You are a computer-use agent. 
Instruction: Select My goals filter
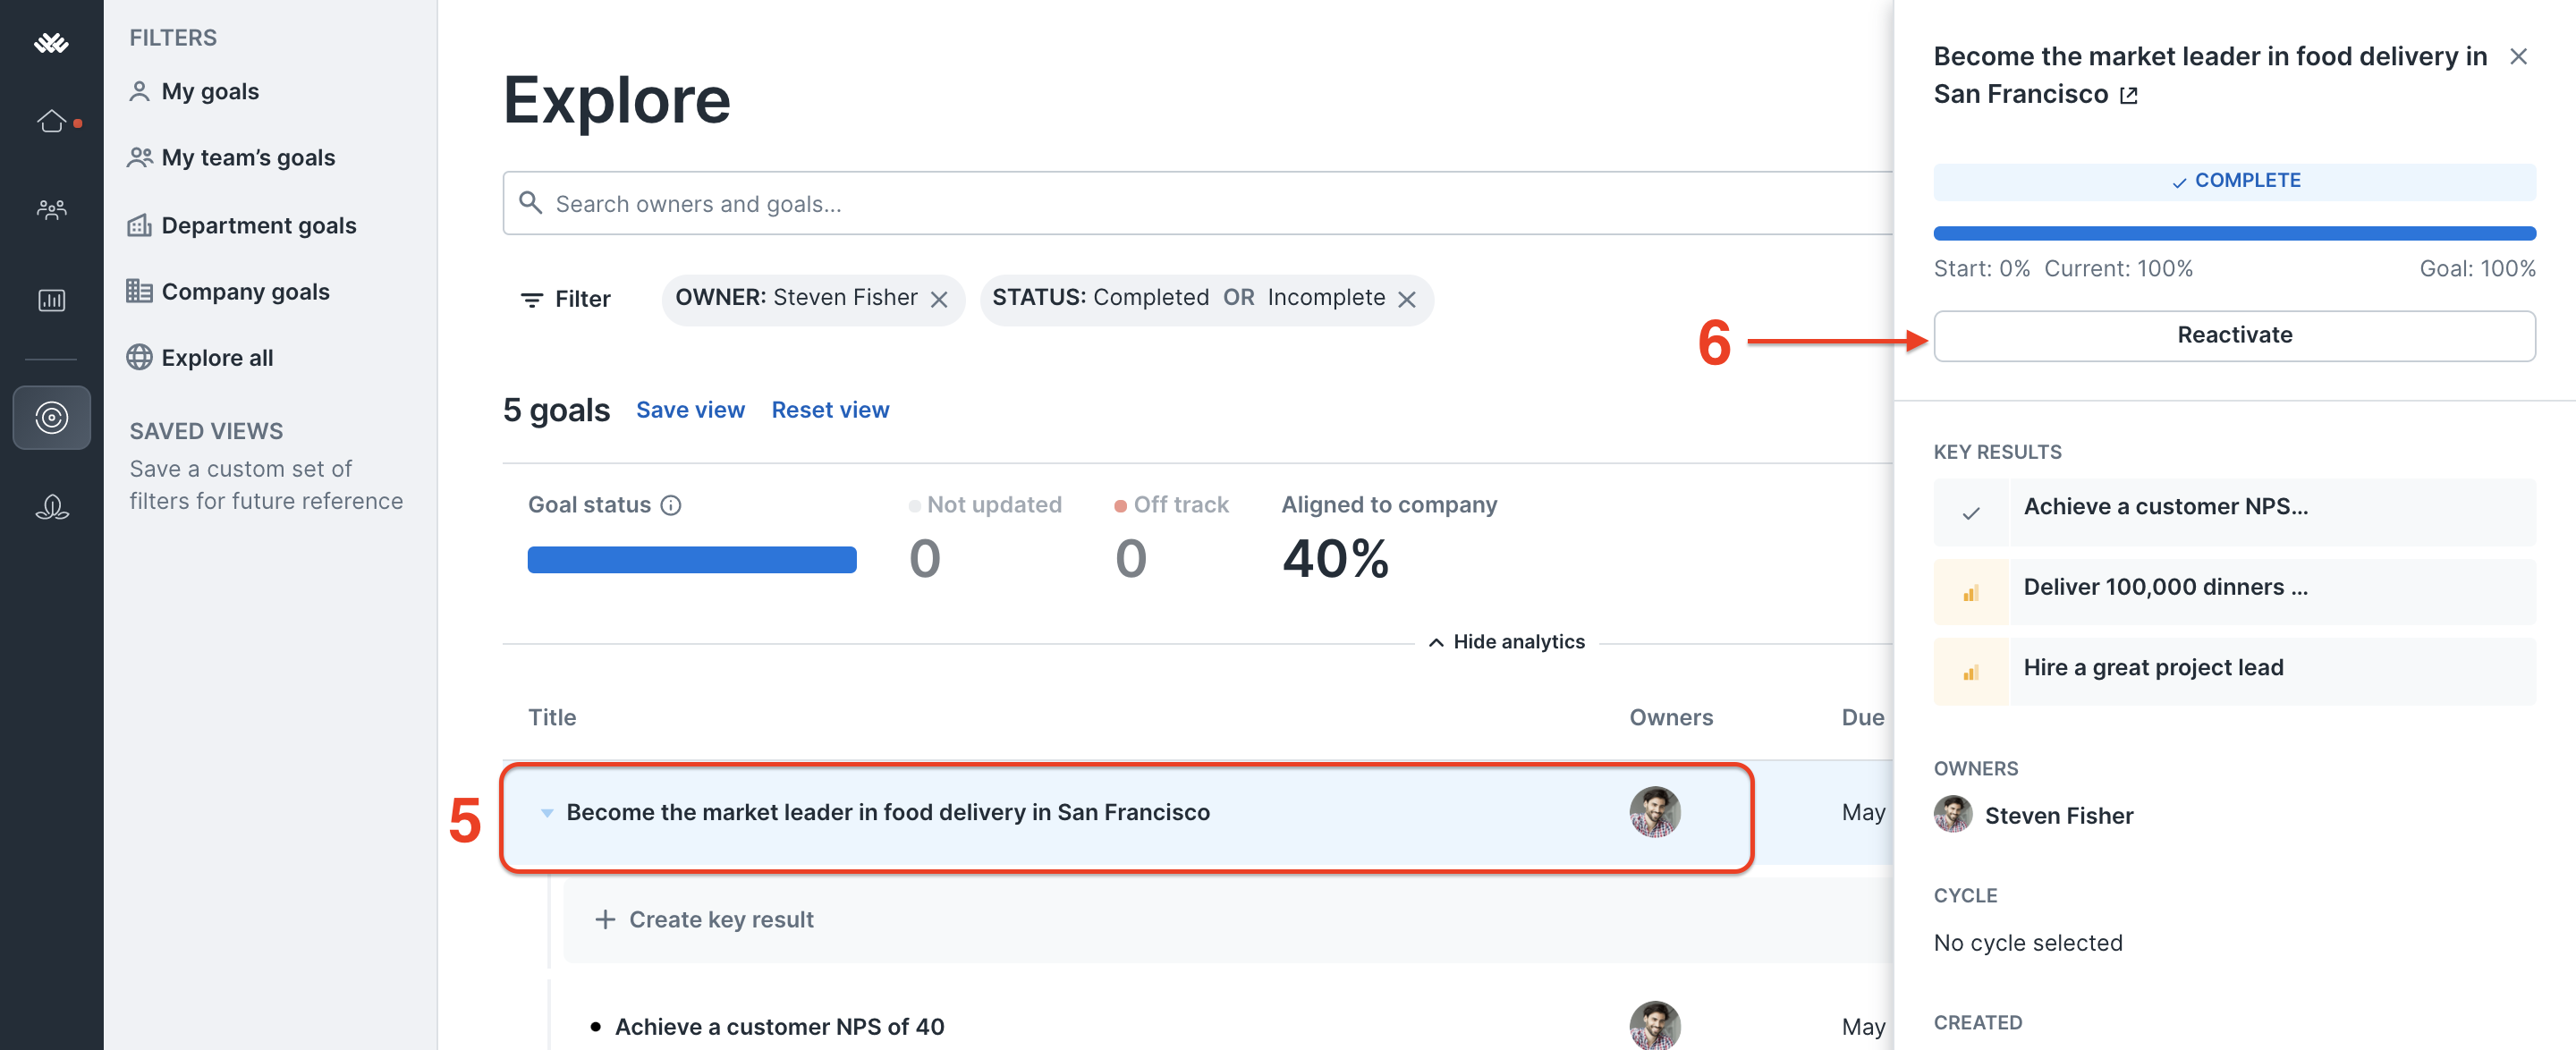click(194, 91)
